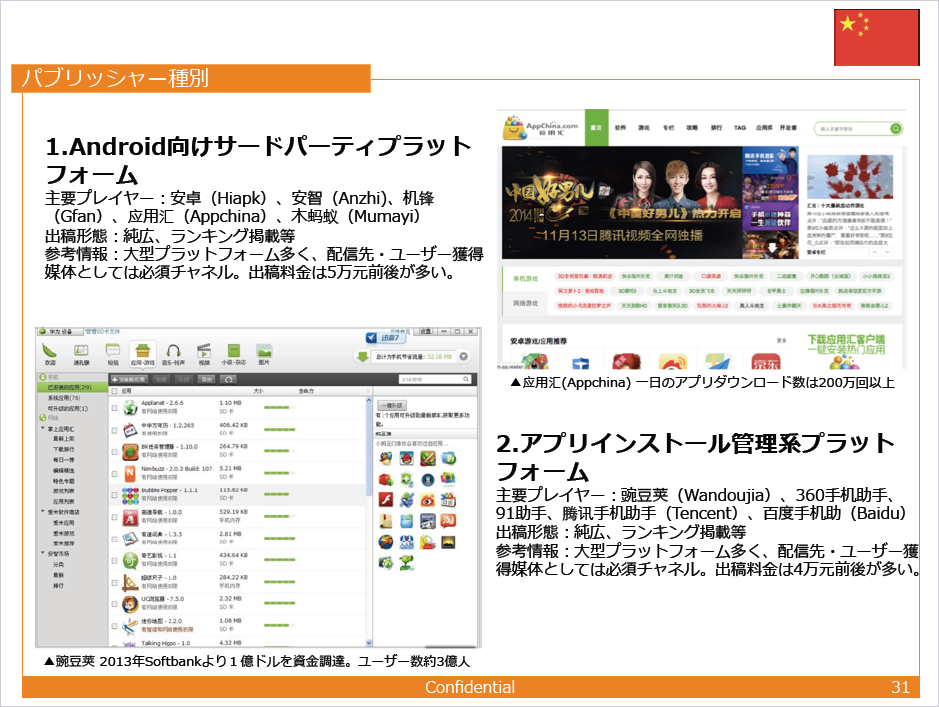
Task: Open the red Flash player recommended icon
Action: [x=386, y=500]
